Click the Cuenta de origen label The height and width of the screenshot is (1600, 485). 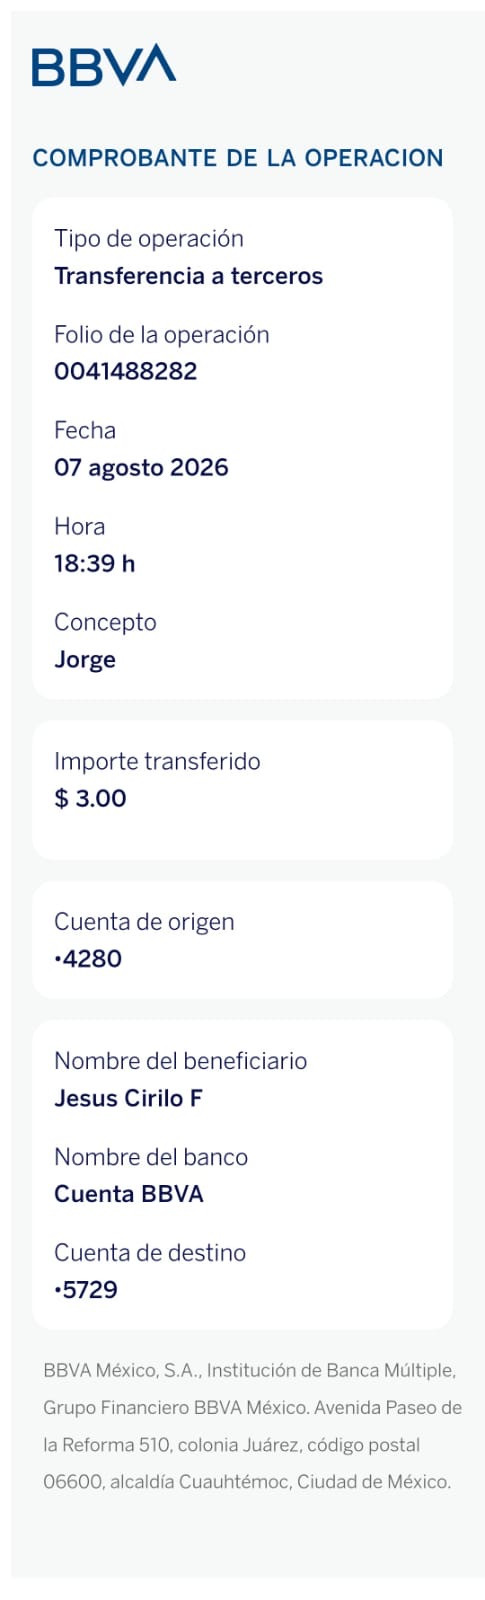click(x=144, y=922)
